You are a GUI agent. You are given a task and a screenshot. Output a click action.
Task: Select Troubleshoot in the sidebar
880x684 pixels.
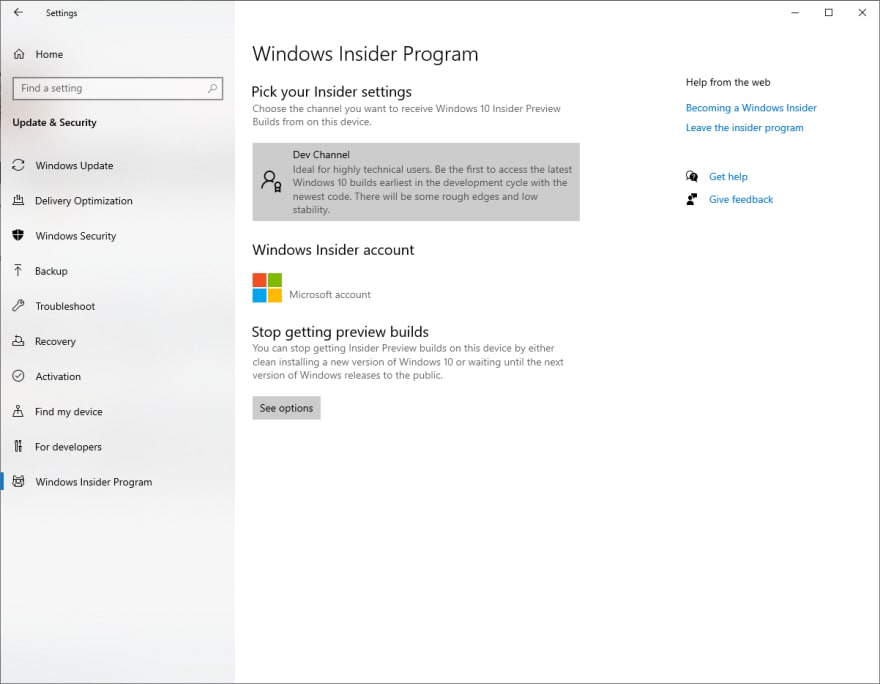click(65, 306)
